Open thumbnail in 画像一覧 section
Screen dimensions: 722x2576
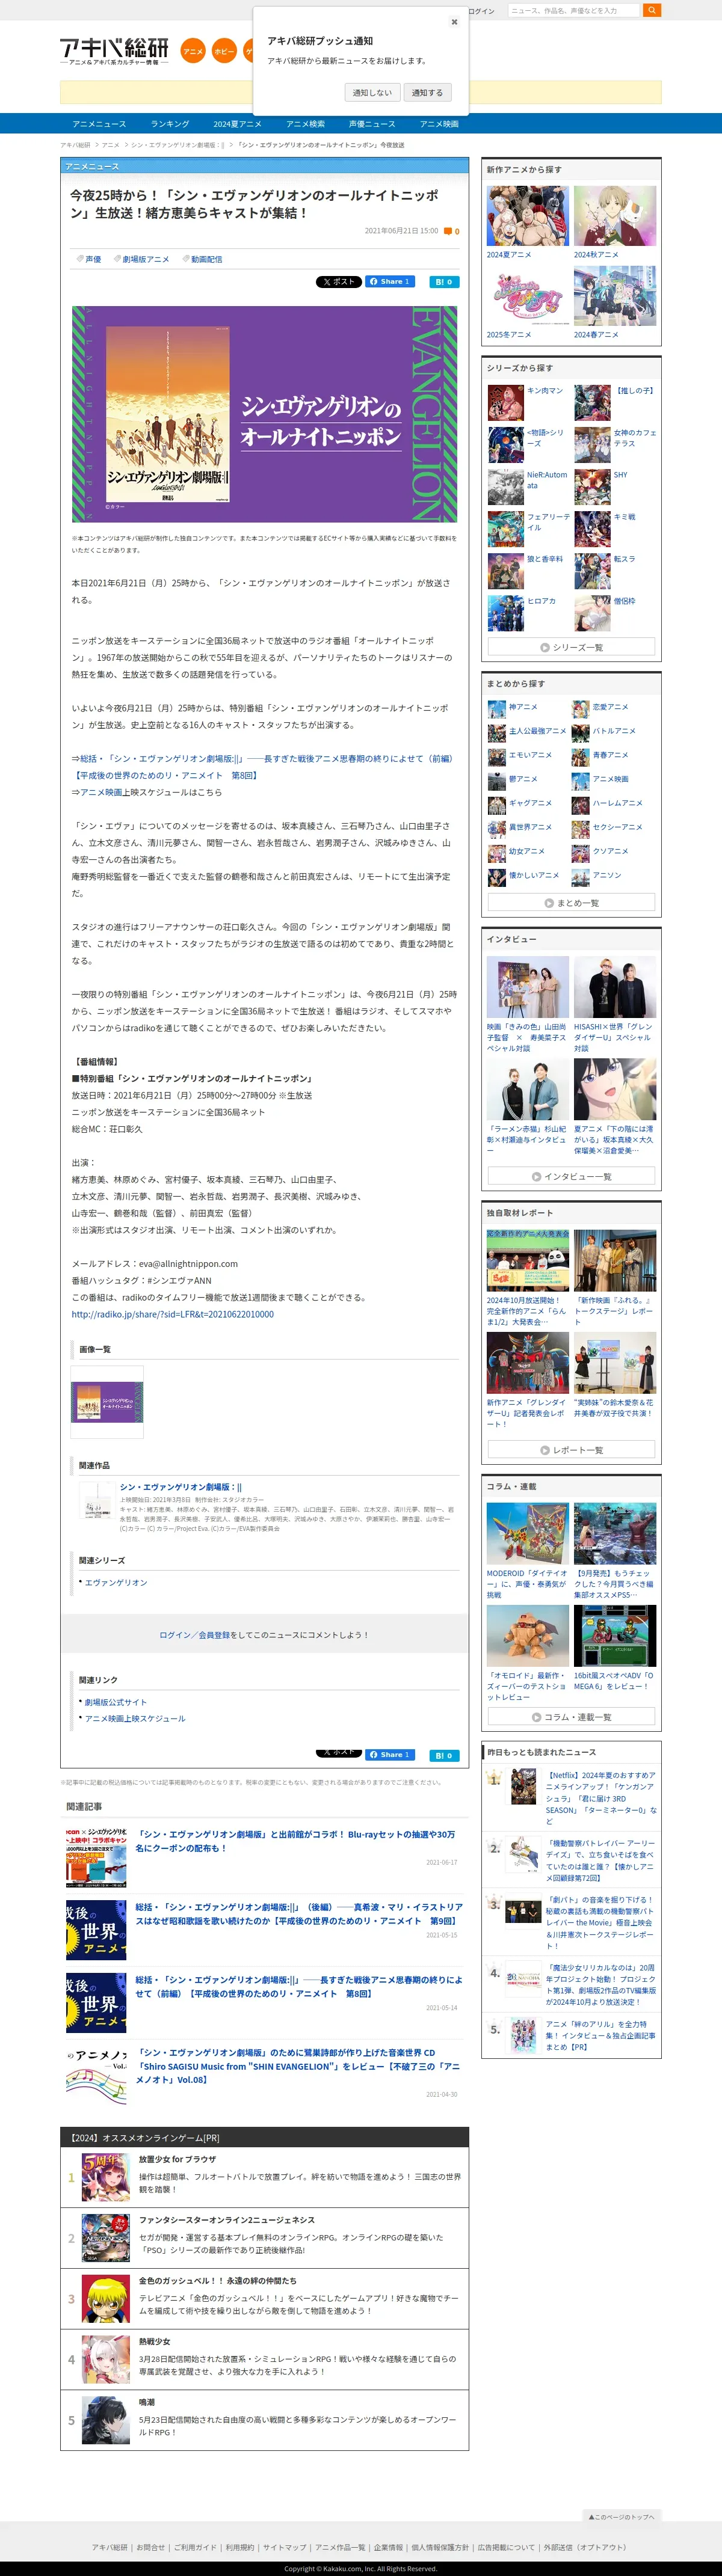[x=107, y=1402]
